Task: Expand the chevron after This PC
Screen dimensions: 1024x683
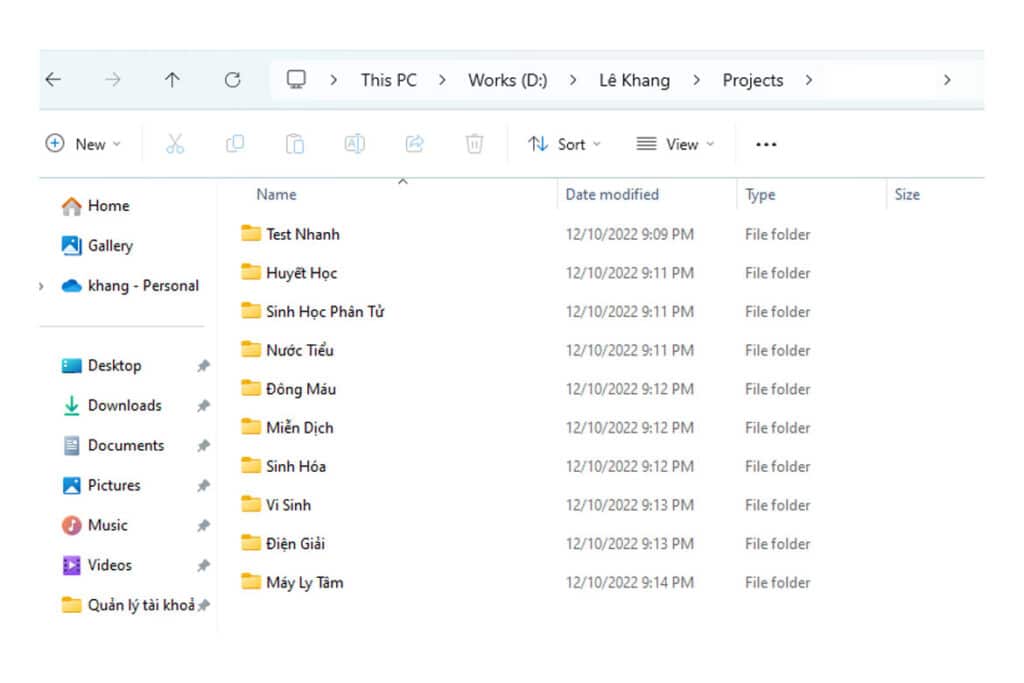Action: tap(442, 80)
